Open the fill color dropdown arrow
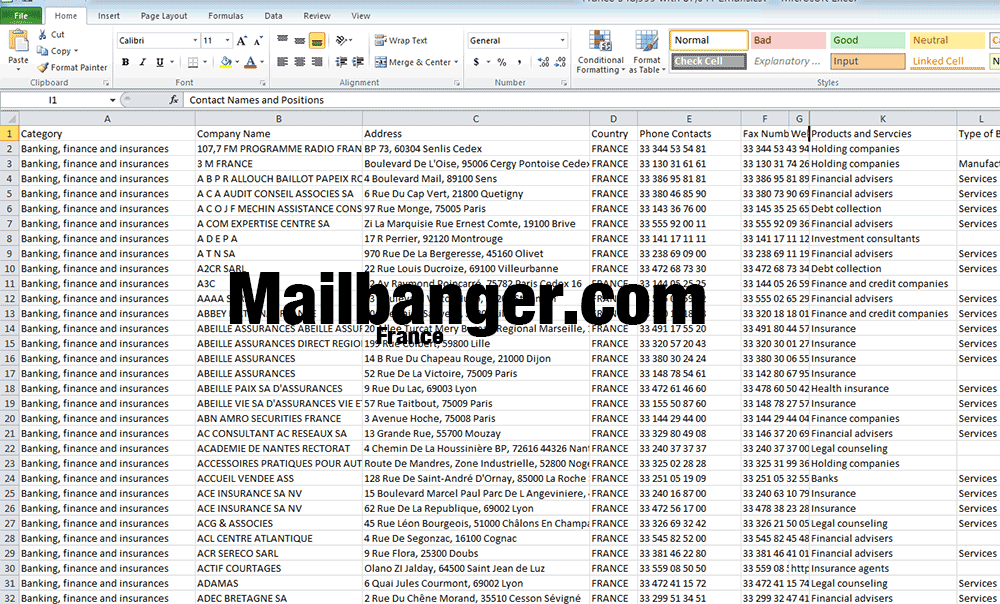This screenshot has height=604, width=1000. (x=237, y=62)
